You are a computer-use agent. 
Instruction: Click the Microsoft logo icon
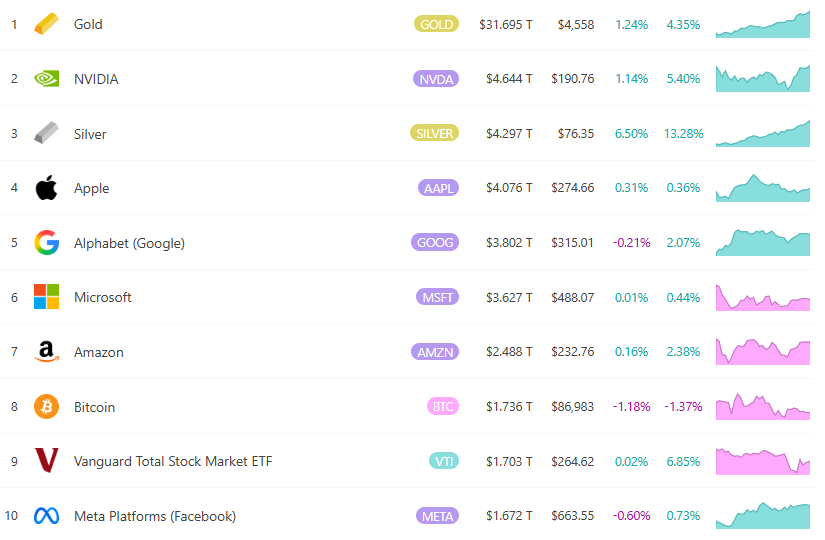(x=46, y=297)
